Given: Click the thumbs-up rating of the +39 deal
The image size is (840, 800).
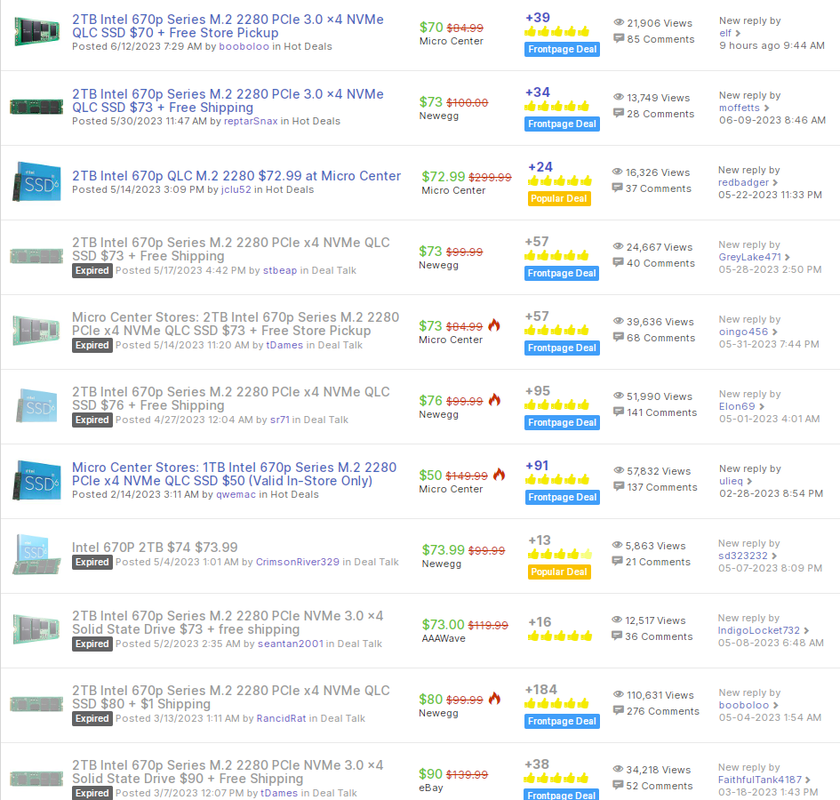Looking at the screenshot, I should pos(557,32).
